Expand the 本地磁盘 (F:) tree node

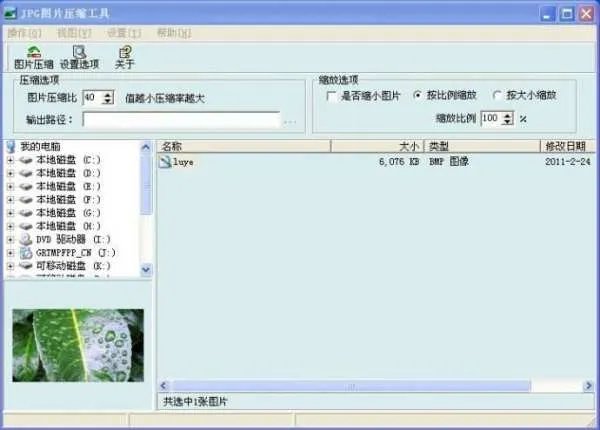coord(10,200)
